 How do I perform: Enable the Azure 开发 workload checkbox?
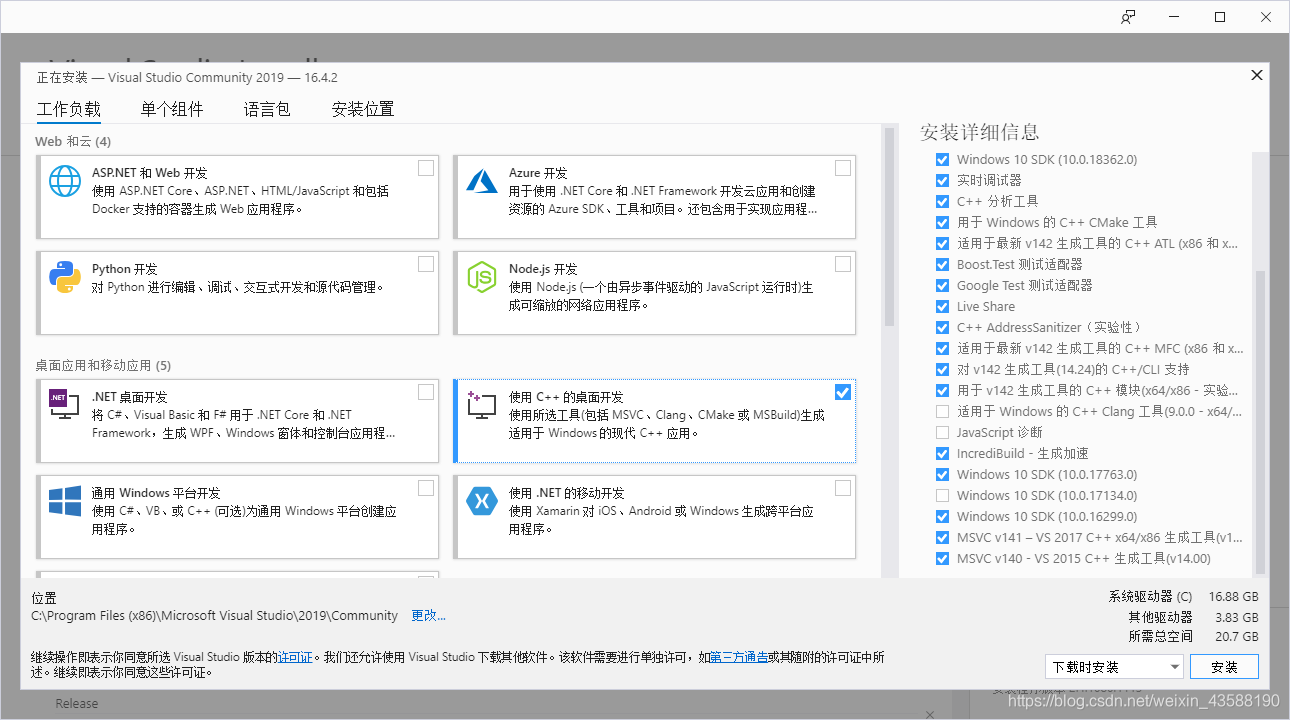pyautogui.click(x=843, y=168)
